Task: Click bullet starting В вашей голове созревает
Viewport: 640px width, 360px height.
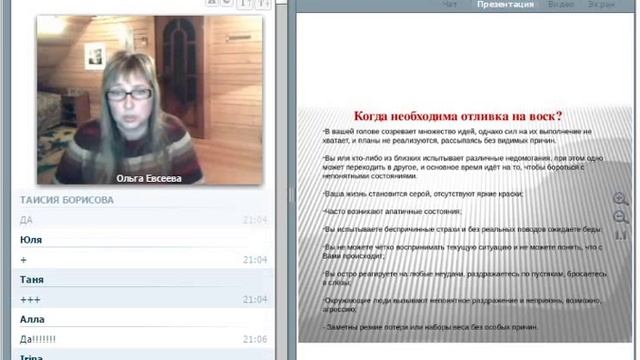Action: (457, 136)
